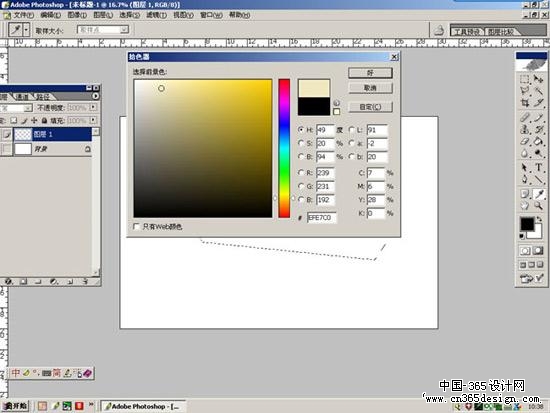Select the Hand tool
The image size is (550, 413).
(x=525, y=205)
